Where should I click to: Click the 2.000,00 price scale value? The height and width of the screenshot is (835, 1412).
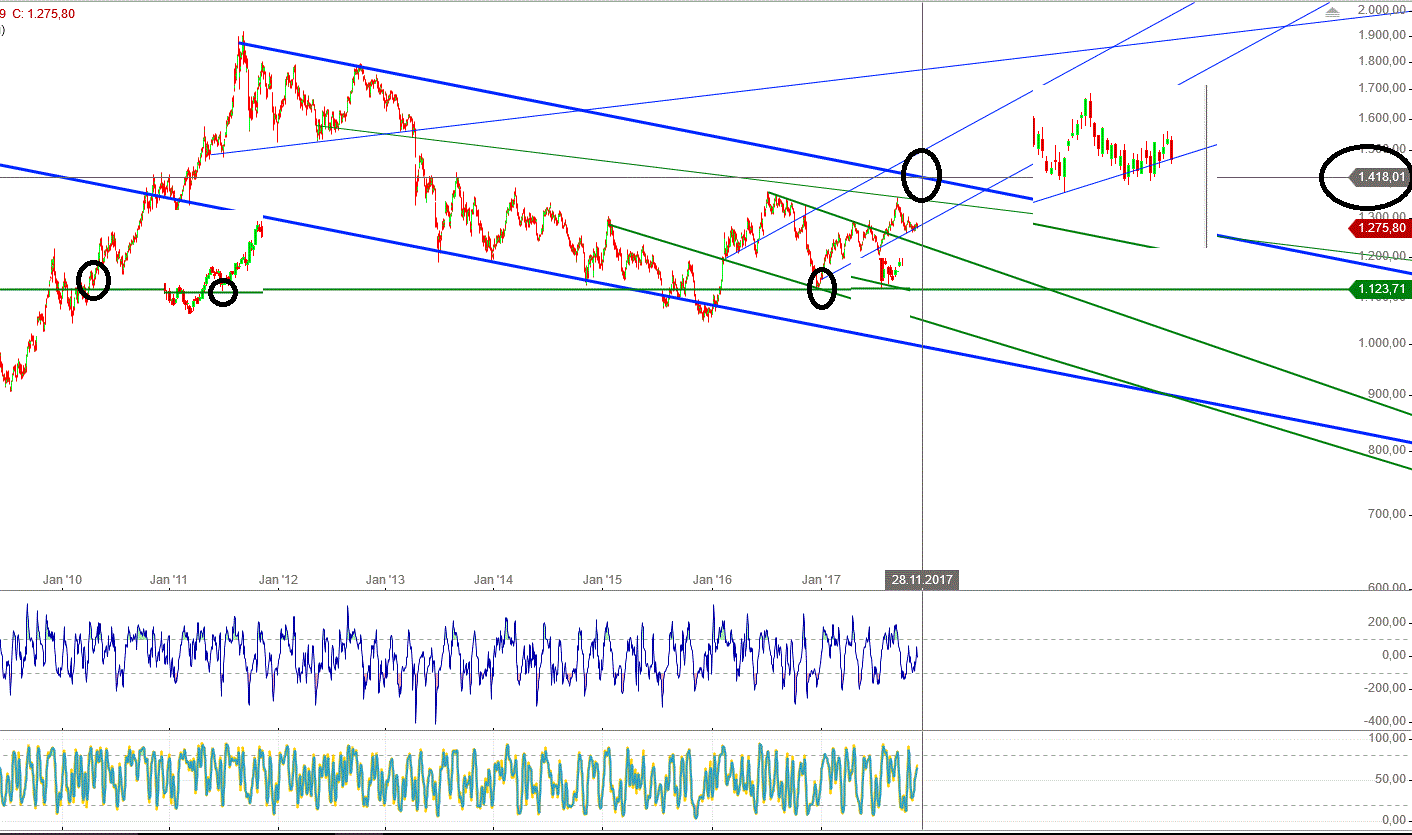(1380, 8)
